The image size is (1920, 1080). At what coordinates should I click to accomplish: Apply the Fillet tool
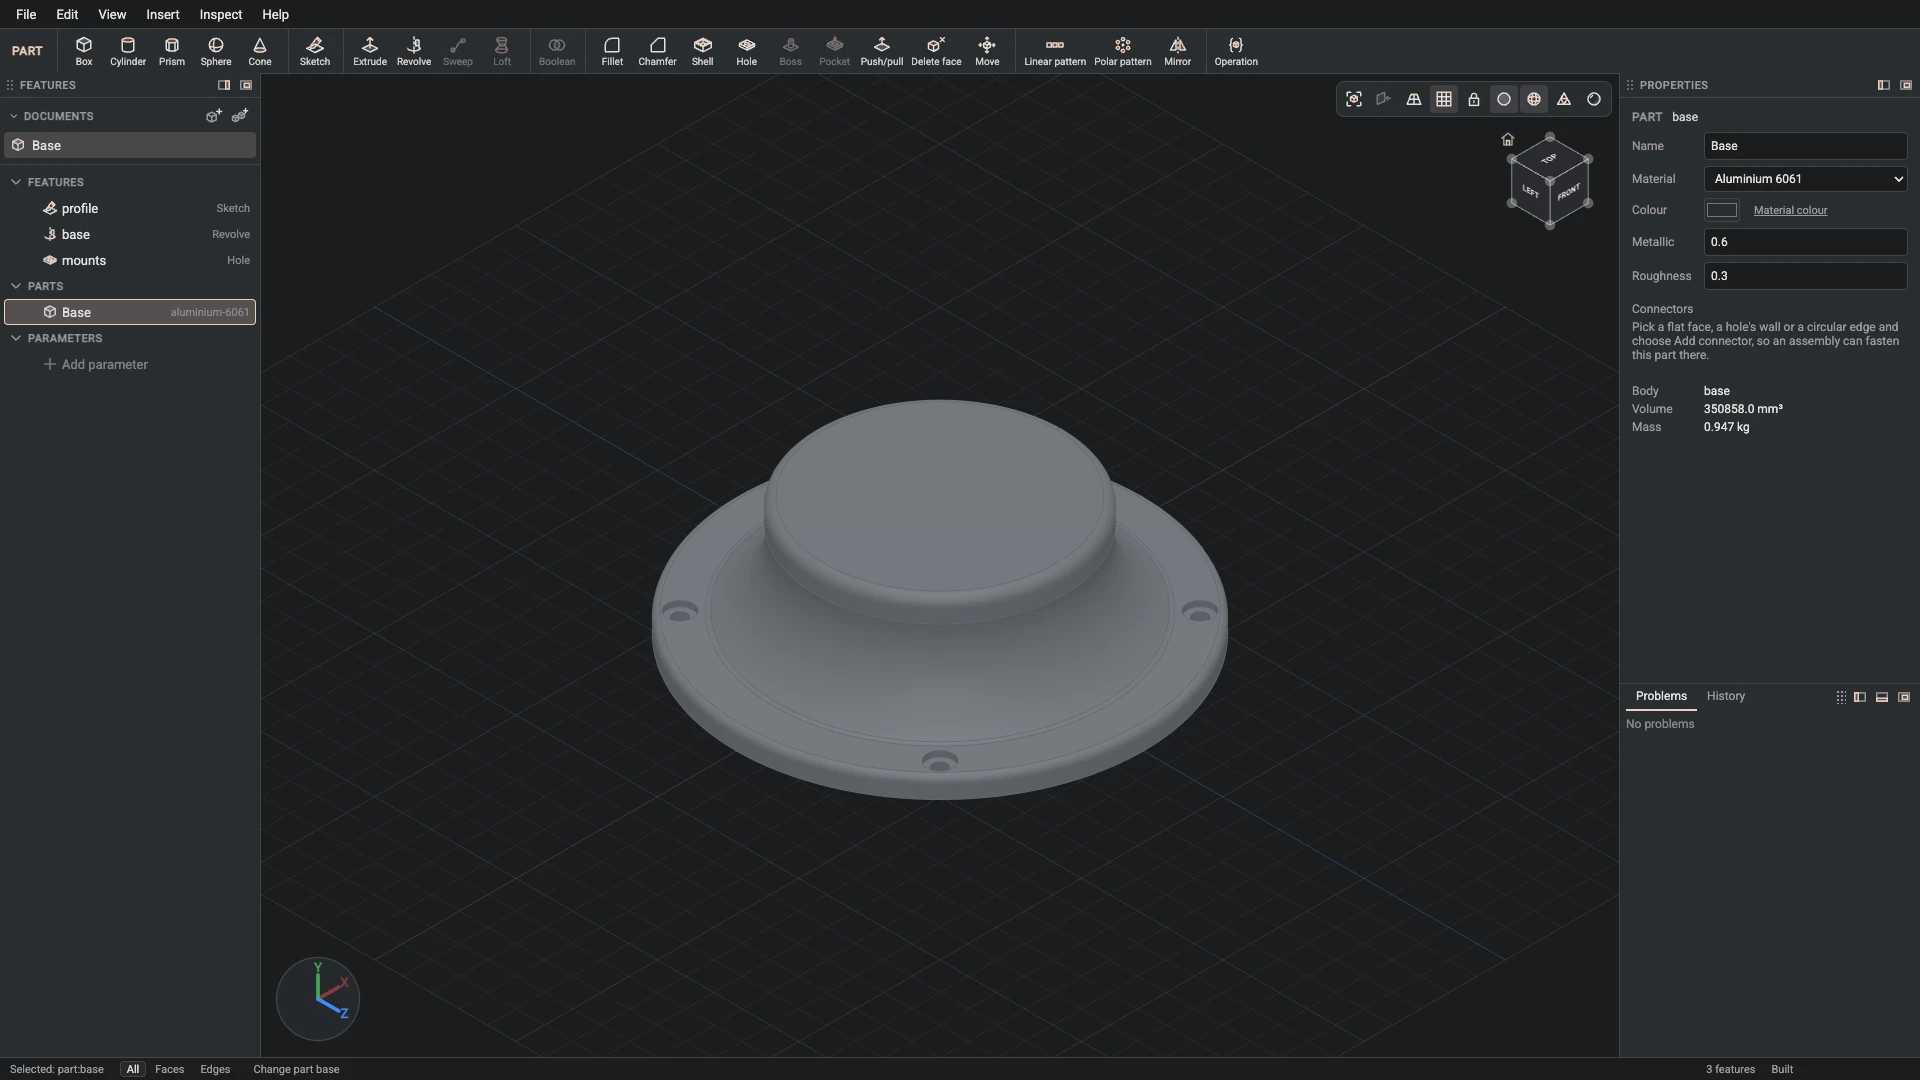tap(612, 51)
